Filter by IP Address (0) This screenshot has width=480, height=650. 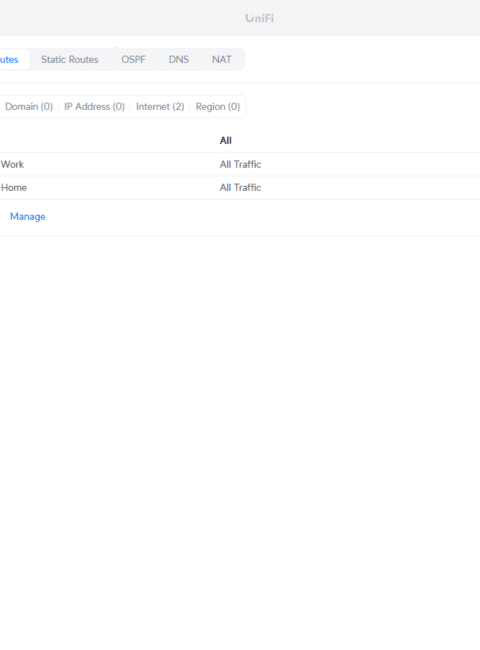click(95, 107)
